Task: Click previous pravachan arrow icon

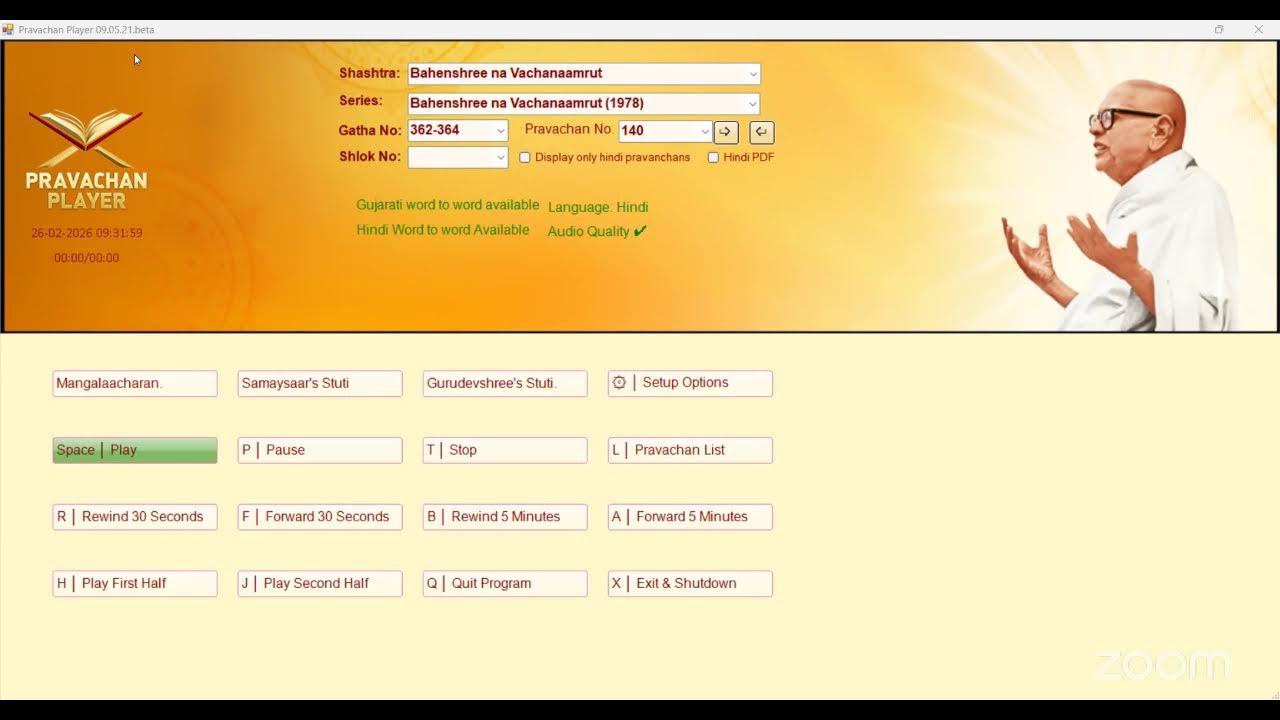Action: coord(761,131)
